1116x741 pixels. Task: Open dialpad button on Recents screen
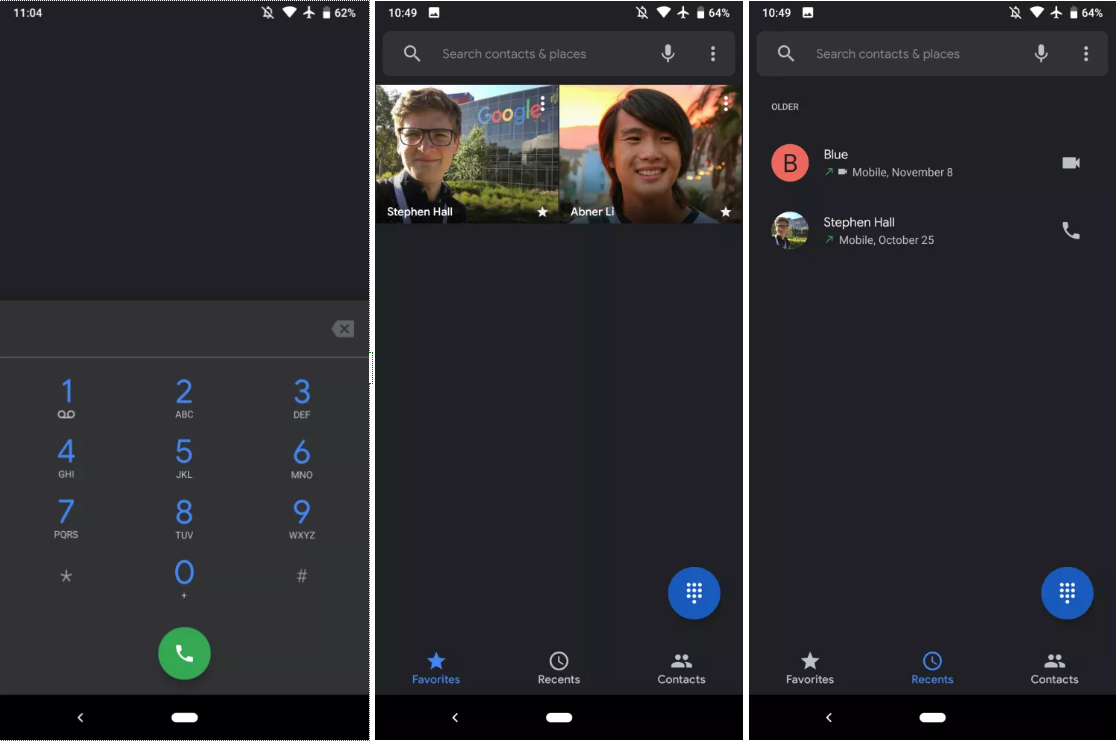(1067, 592)
